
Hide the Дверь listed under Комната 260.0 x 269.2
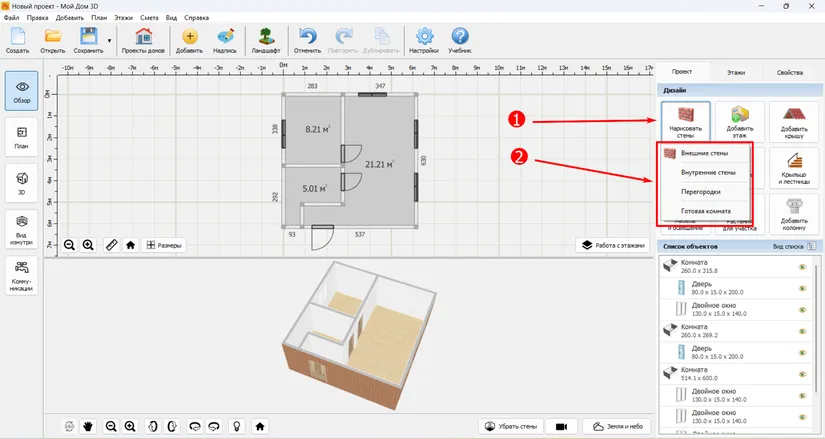pos(802,353)
